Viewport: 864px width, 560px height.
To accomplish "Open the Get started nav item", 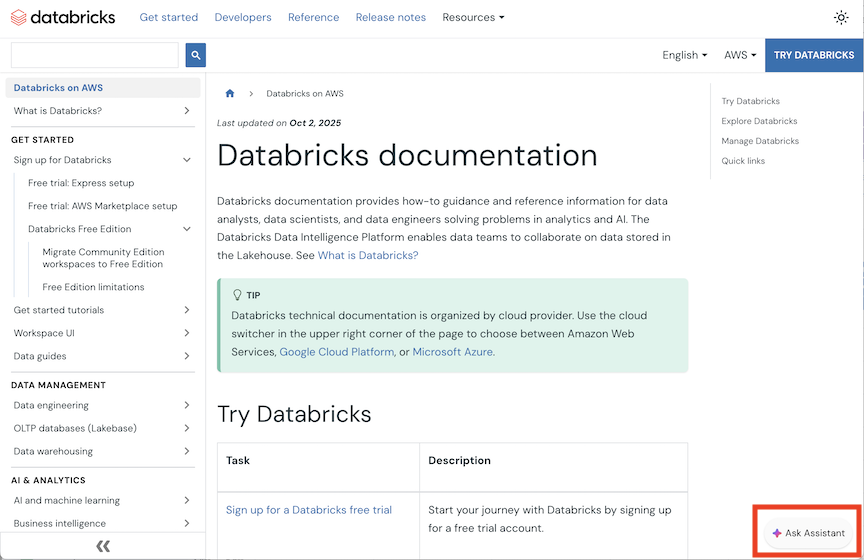I will click(x=169, y=17).
